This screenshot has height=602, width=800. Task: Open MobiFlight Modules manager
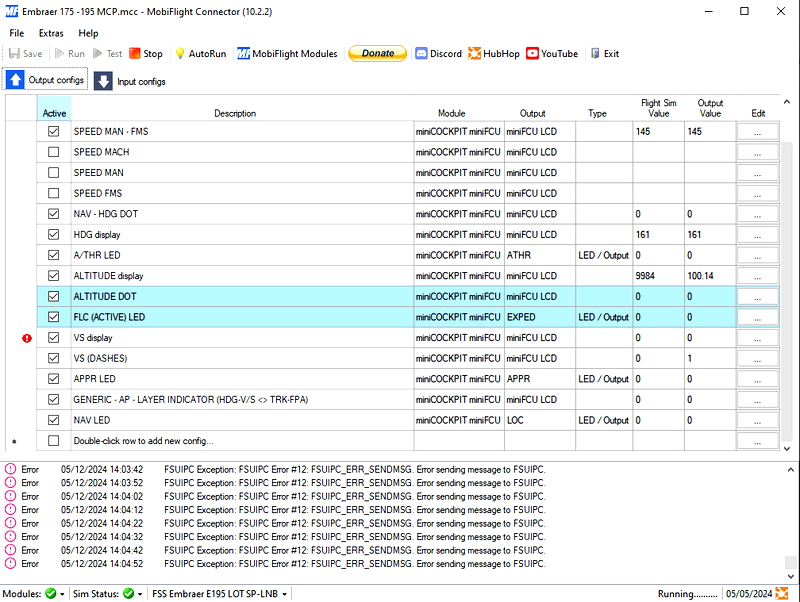[286, 54]
